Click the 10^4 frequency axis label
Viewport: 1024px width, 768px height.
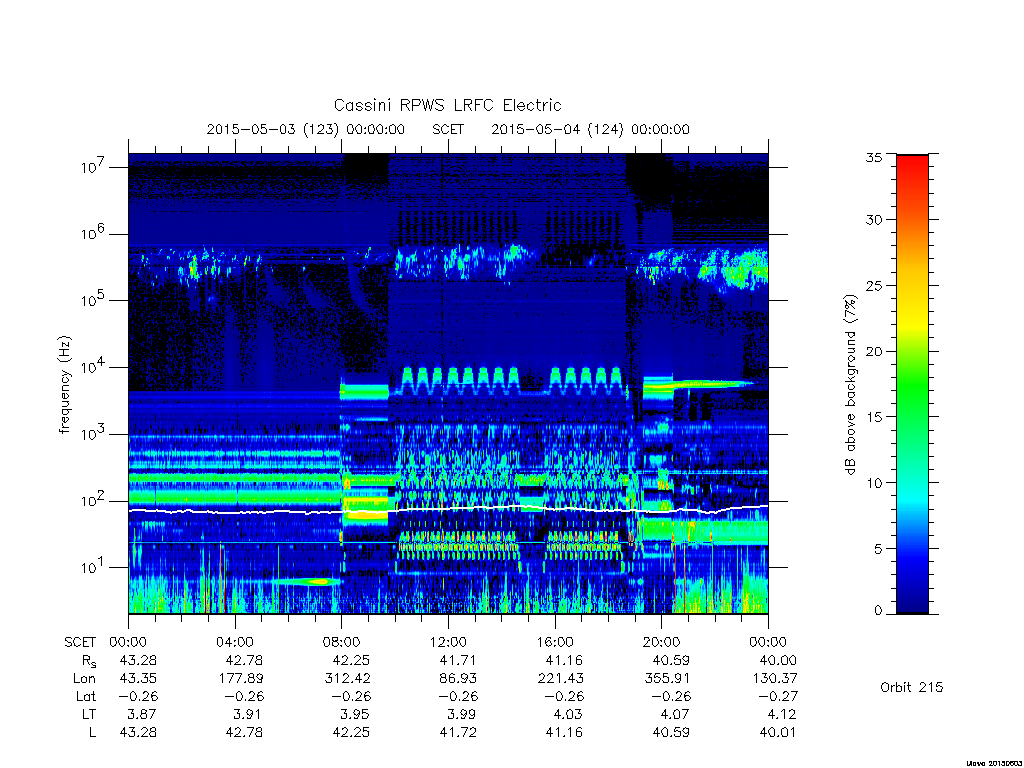[x=94, y=366]
